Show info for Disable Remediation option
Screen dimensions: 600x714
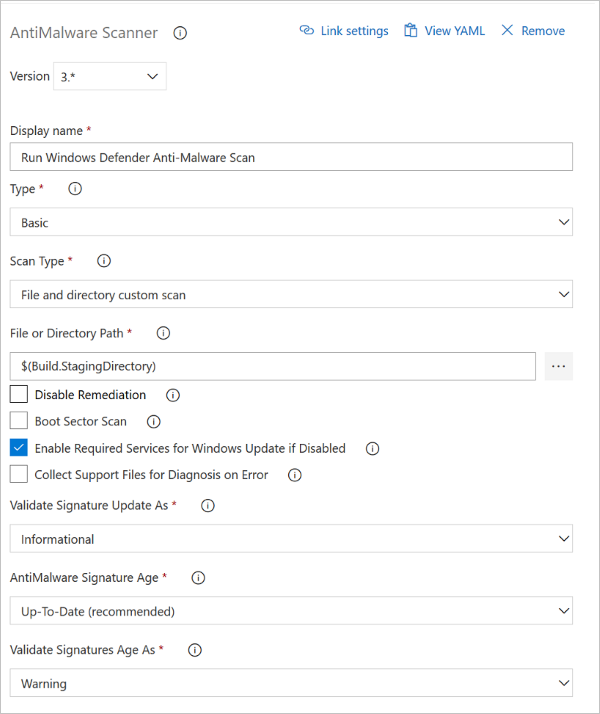(x=173, y=395)
